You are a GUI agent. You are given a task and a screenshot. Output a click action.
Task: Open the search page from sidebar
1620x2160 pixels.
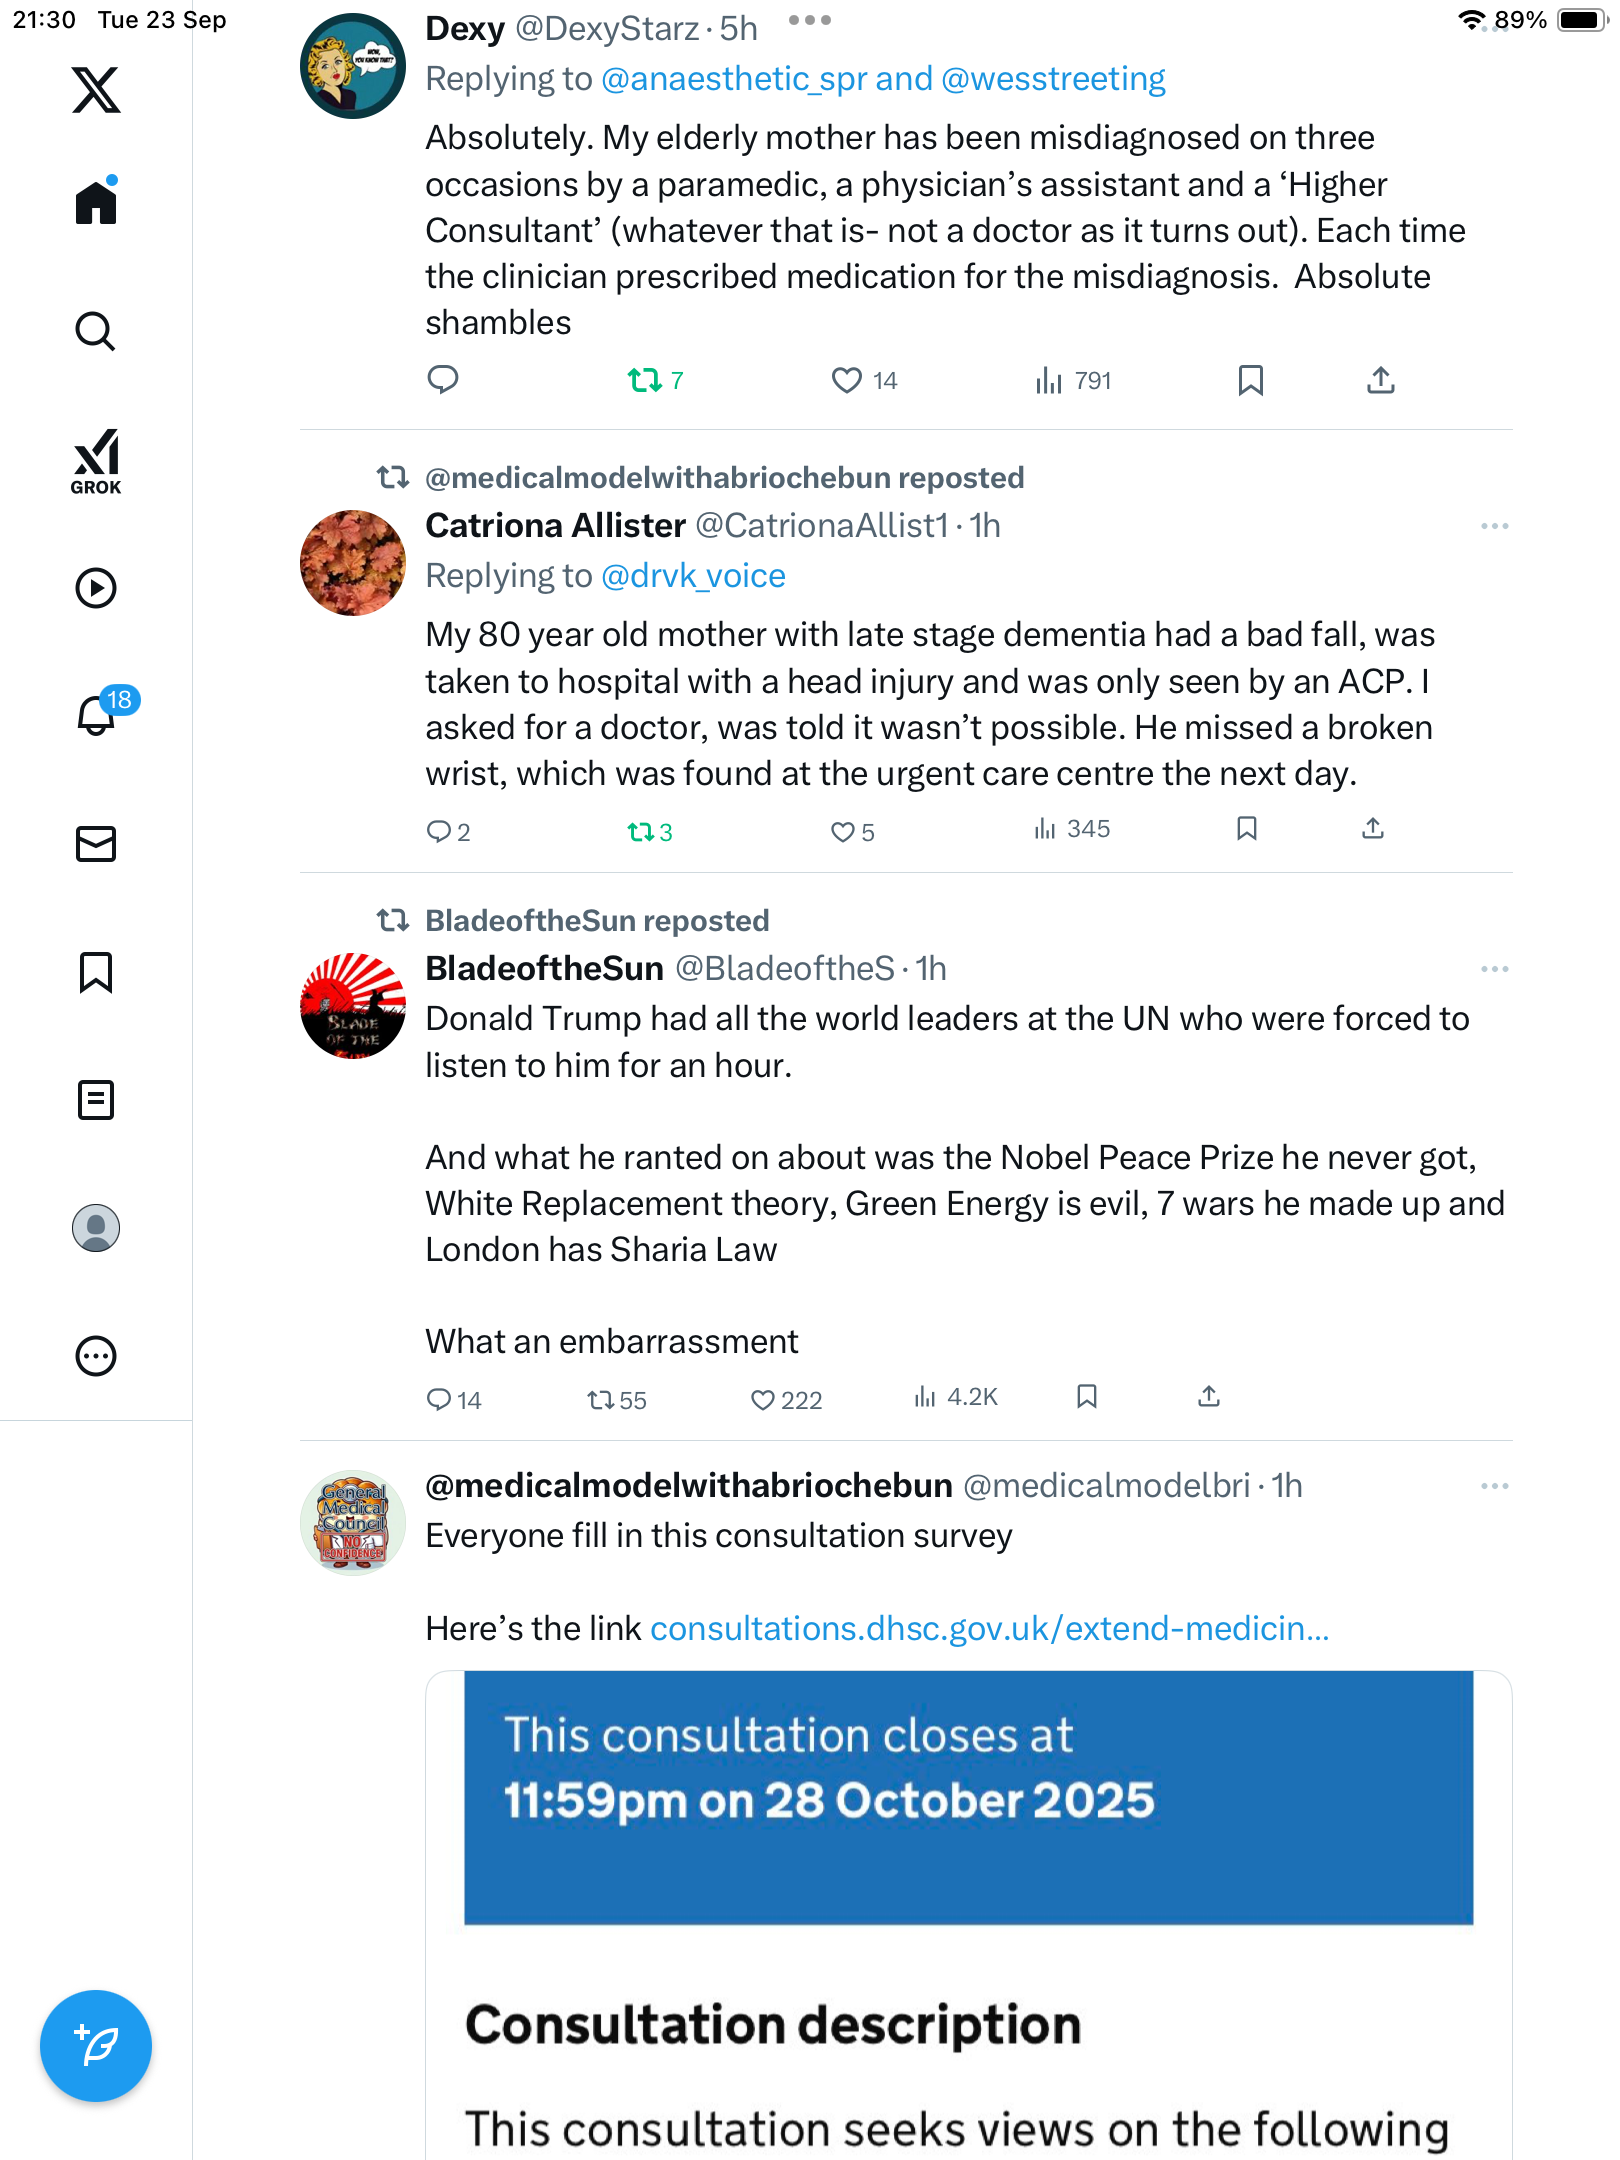[x=96, y=331]
